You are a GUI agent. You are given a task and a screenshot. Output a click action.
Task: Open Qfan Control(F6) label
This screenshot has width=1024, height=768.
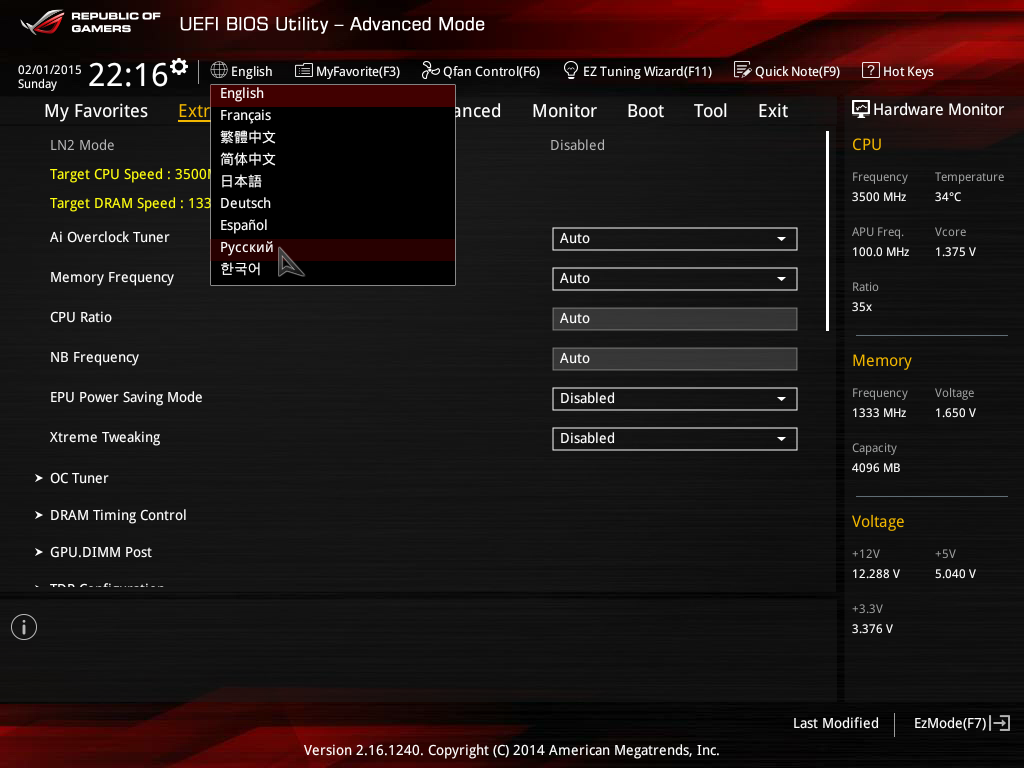tap(491, 71)
